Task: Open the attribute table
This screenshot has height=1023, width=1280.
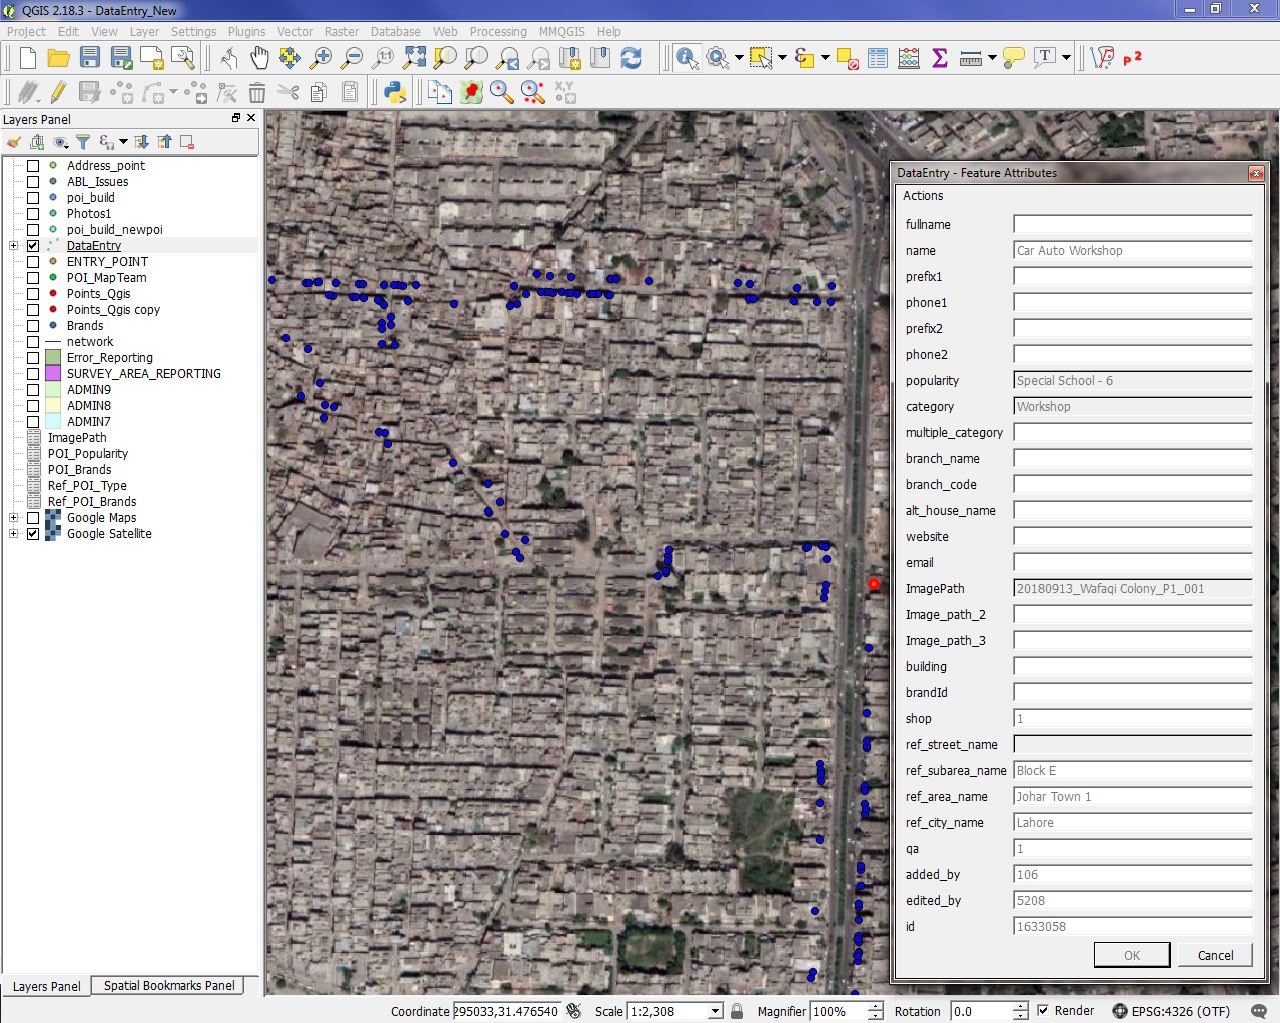Action: point(878,58)
